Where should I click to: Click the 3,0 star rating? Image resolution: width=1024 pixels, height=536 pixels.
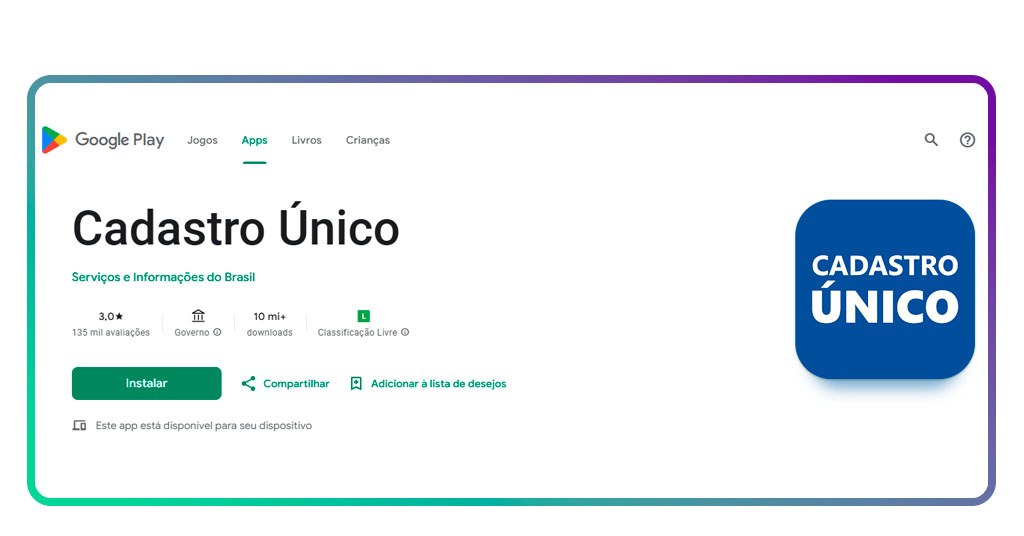(x=111, y=316)
